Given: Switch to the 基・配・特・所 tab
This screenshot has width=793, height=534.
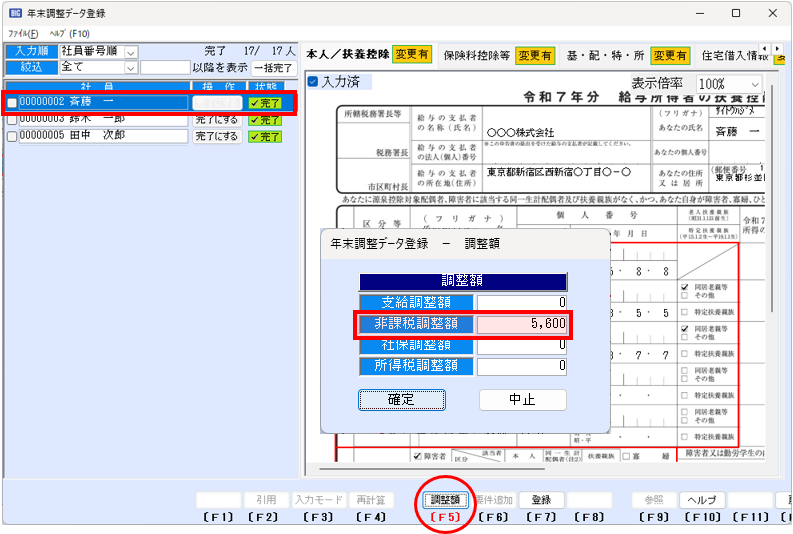Looking at the screenshot, I should point(605,56).
